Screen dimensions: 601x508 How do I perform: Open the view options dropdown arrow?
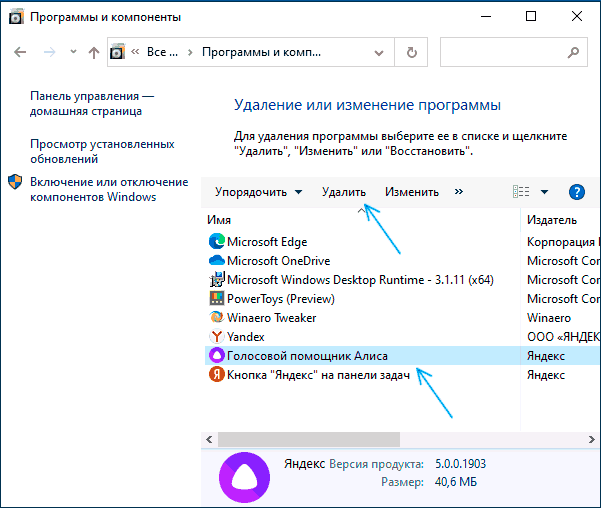544,192
